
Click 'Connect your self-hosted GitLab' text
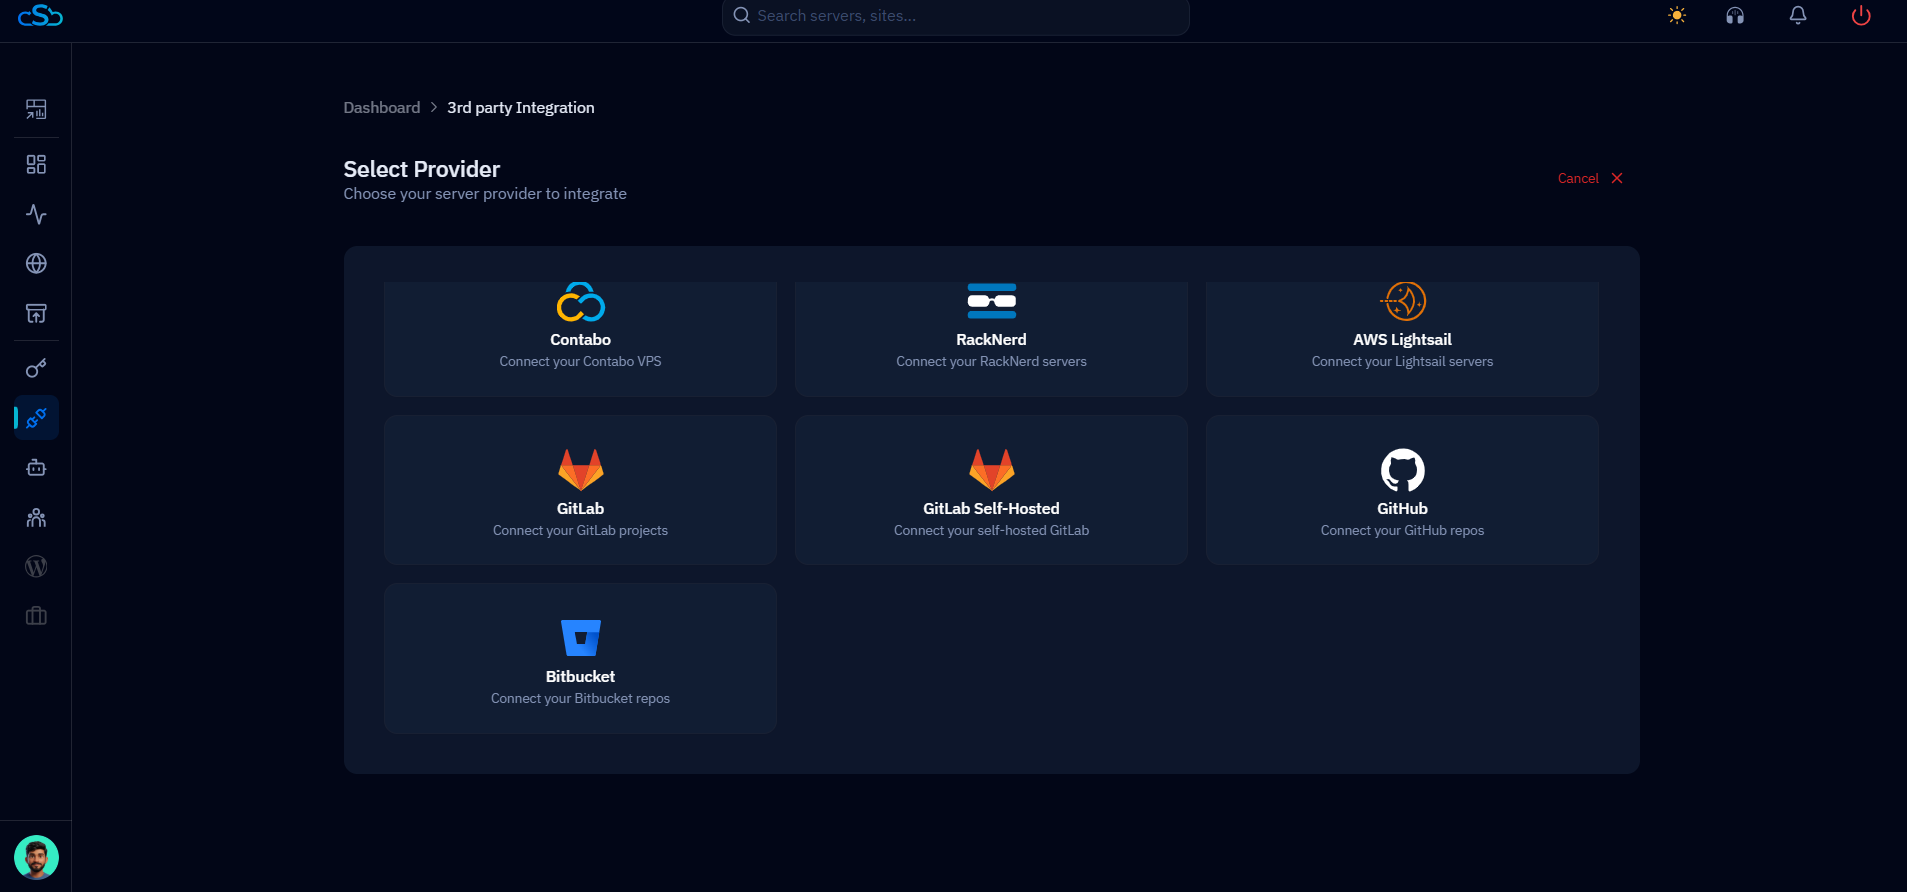(x=991, y=531)
